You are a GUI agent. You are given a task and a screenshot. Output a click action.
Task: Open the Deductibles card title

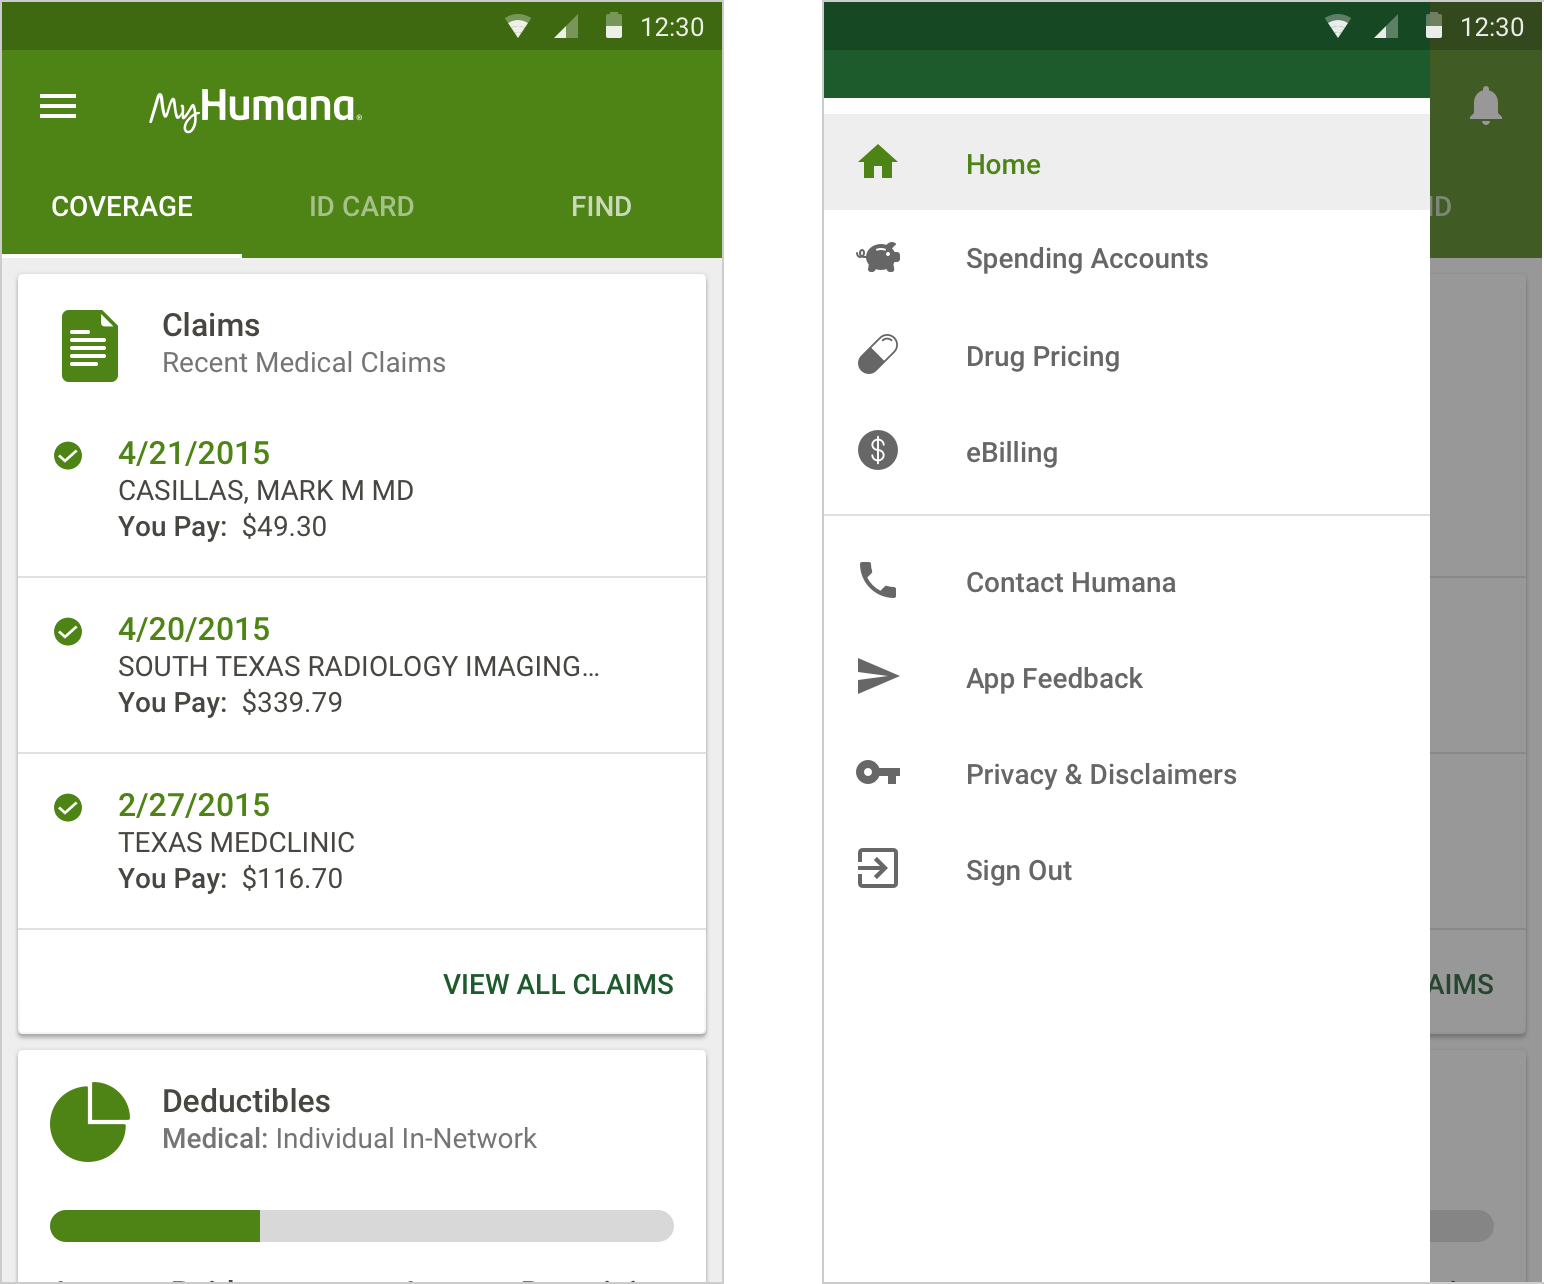(246, 1101)
